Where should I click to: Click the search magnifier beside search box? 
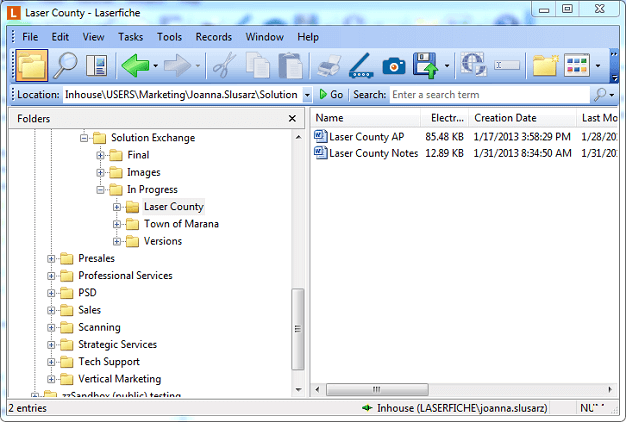point(600,95)
